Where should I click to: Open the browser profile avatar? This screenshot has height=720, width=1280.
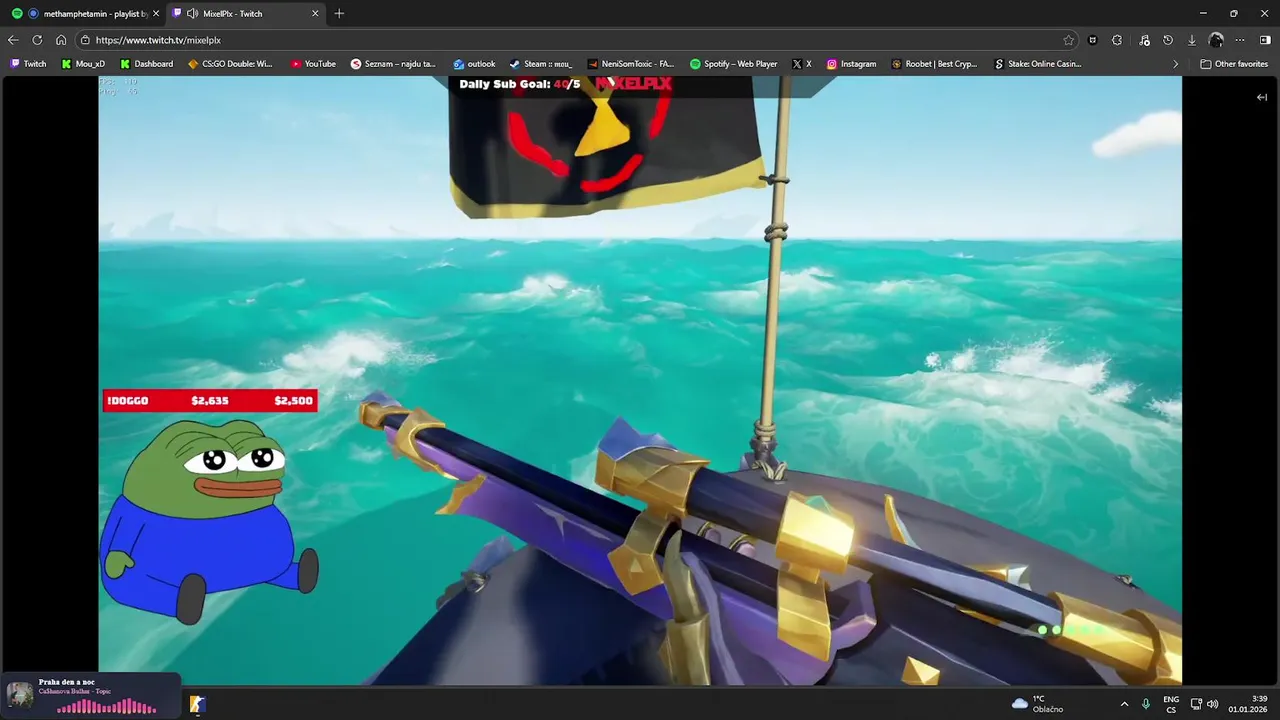coord(1216,40)
